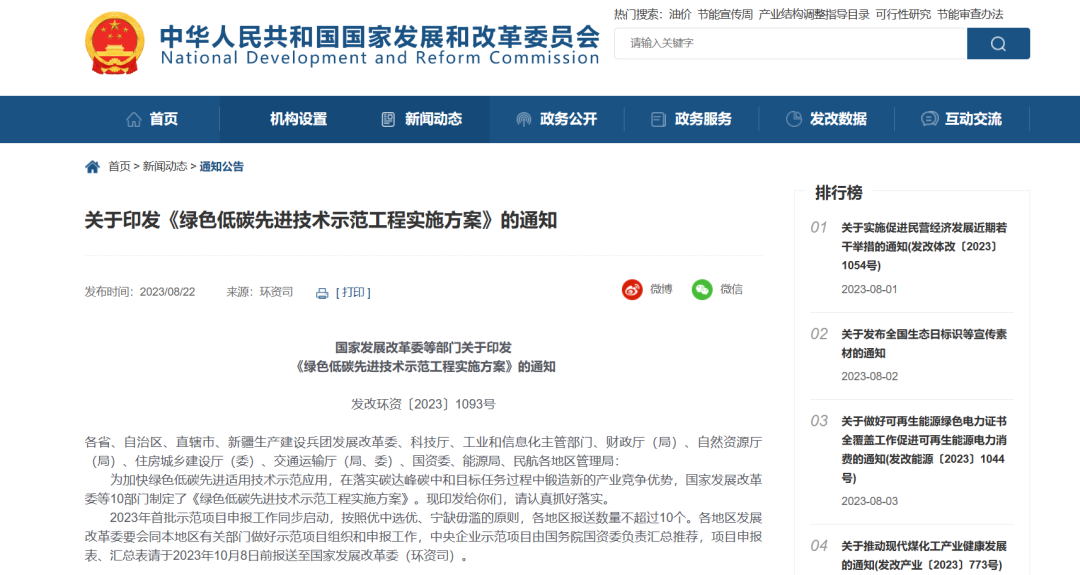Click the 发改数据 pie chart icon
The image size is (1080, 575).
(794, 119)
